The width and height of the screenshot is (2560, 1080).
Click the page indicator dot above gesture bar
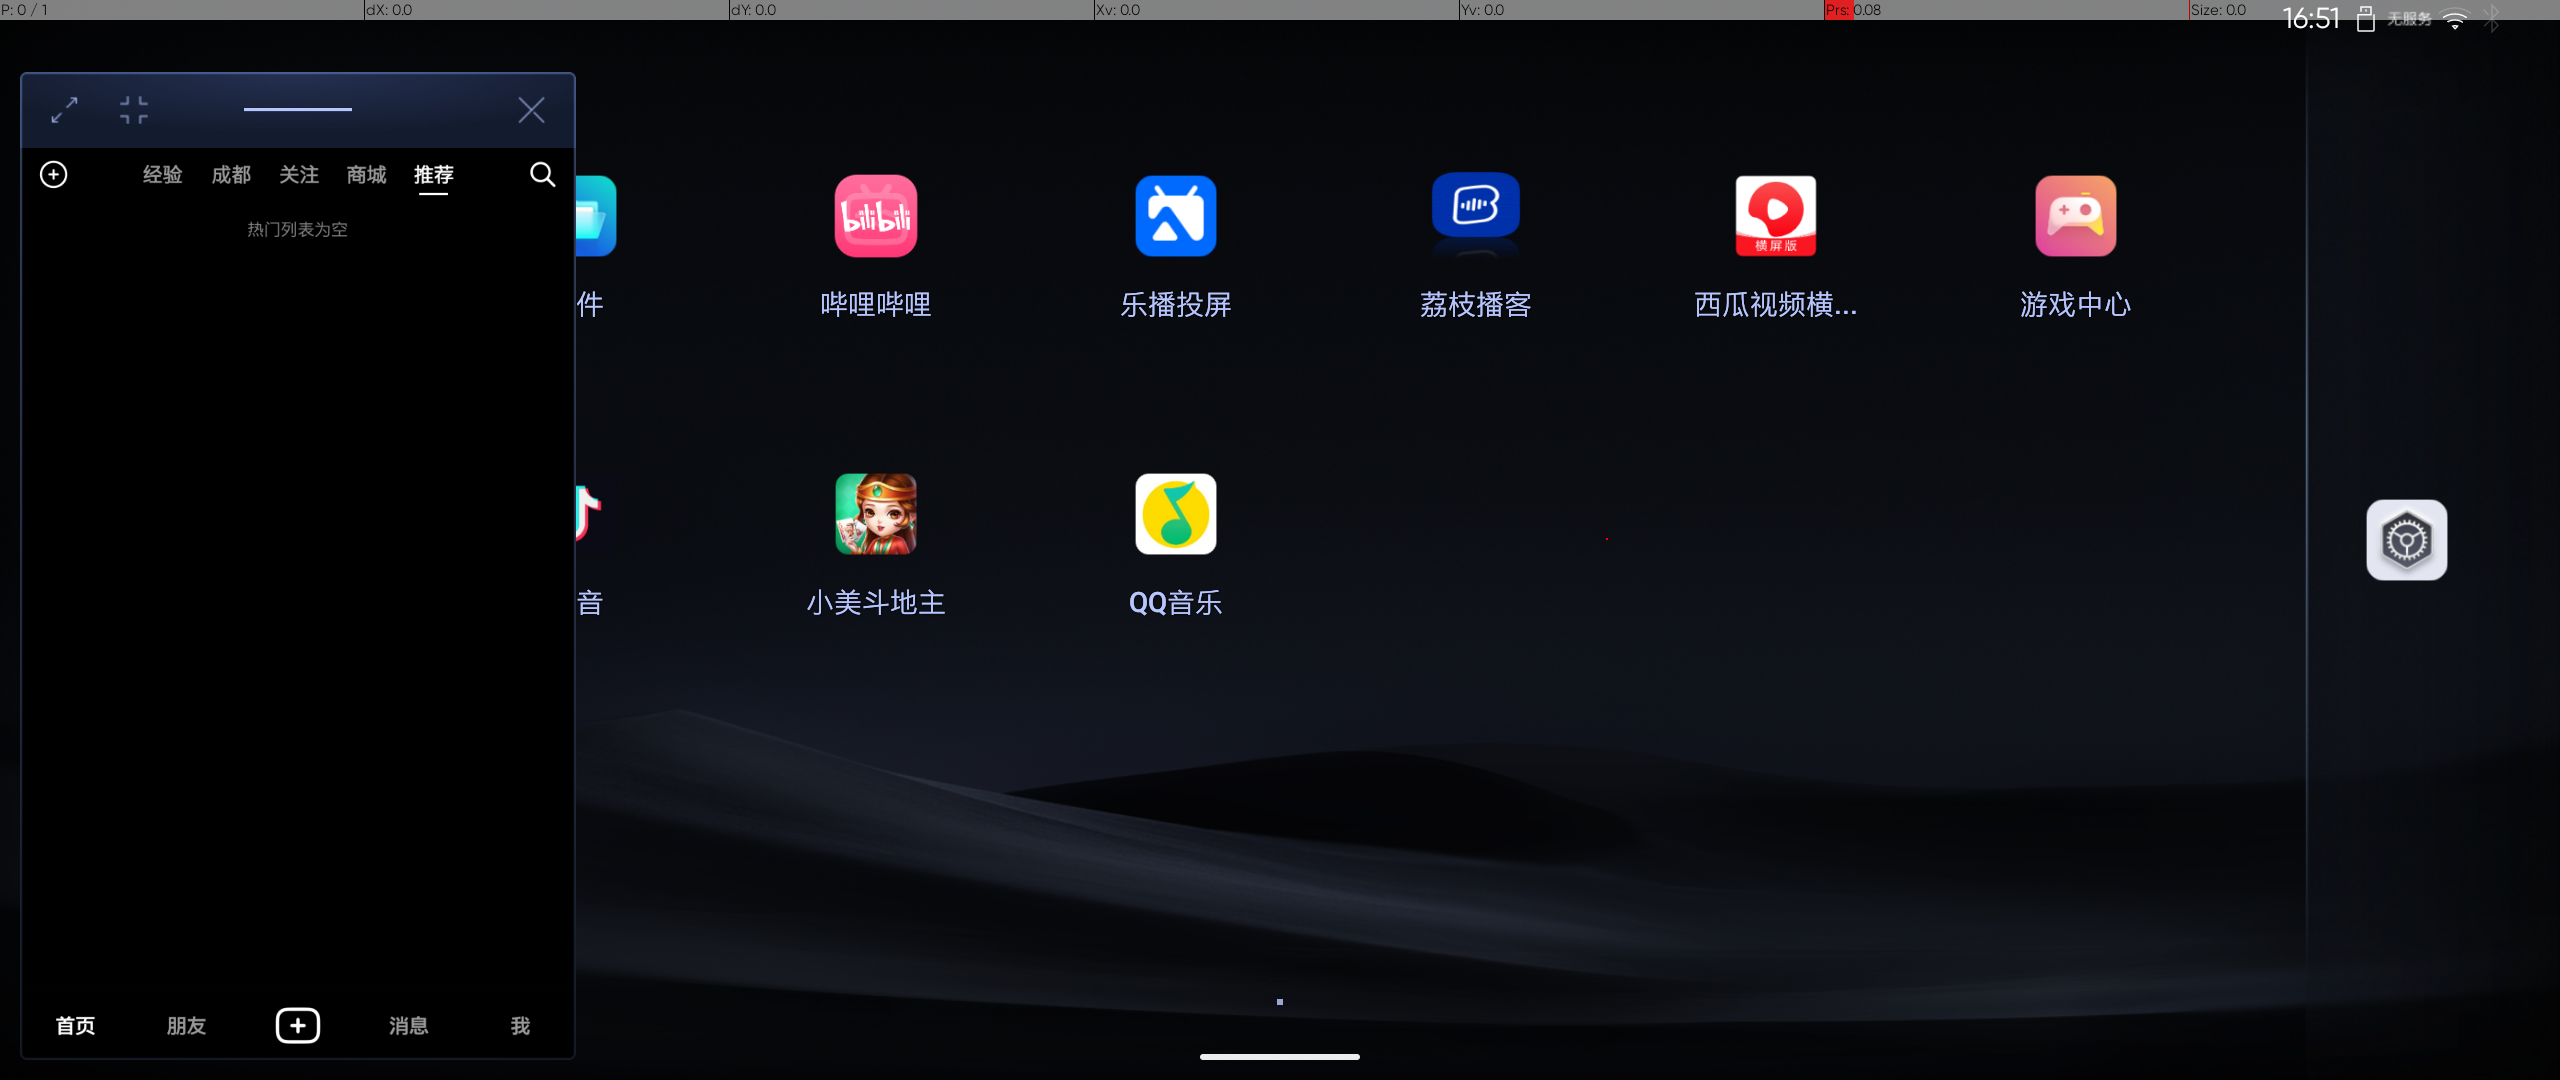(x=1280, y=1001)
